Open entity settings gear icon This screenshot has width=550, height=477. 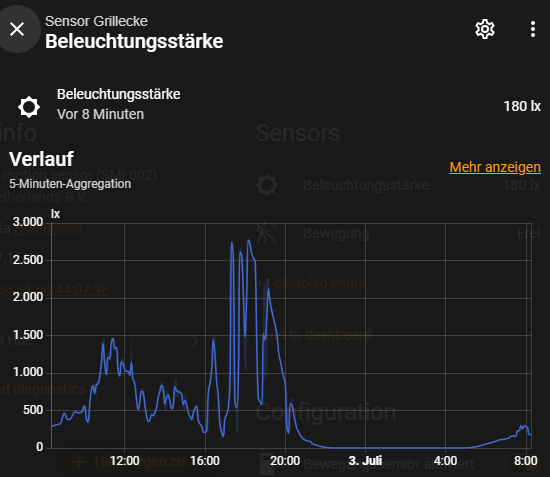(485, 29)
